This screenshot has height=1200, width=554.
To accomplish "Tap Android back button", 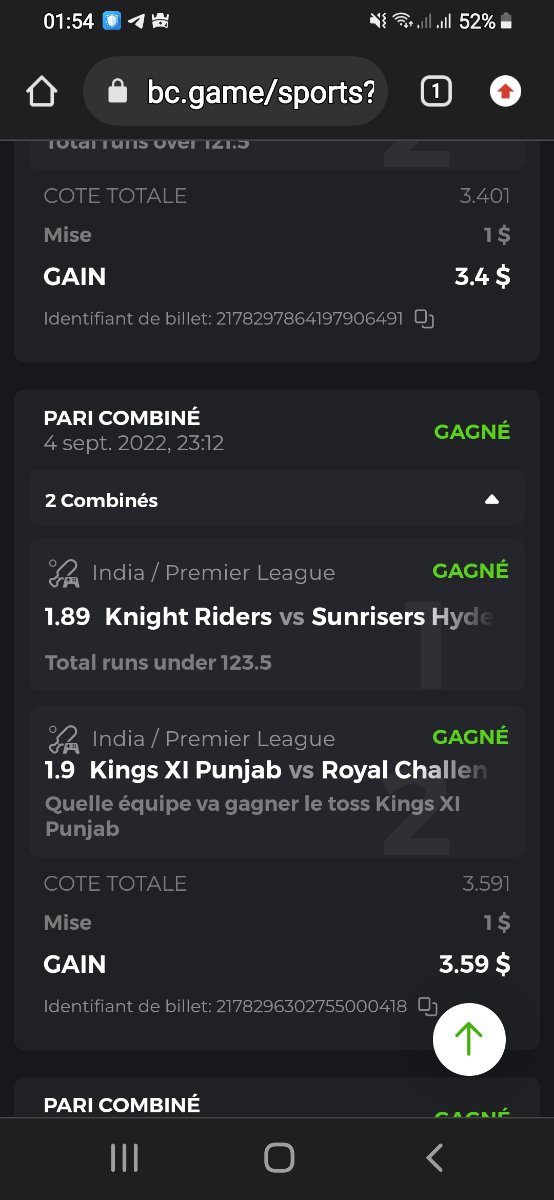I will [x=434, y=1158].
